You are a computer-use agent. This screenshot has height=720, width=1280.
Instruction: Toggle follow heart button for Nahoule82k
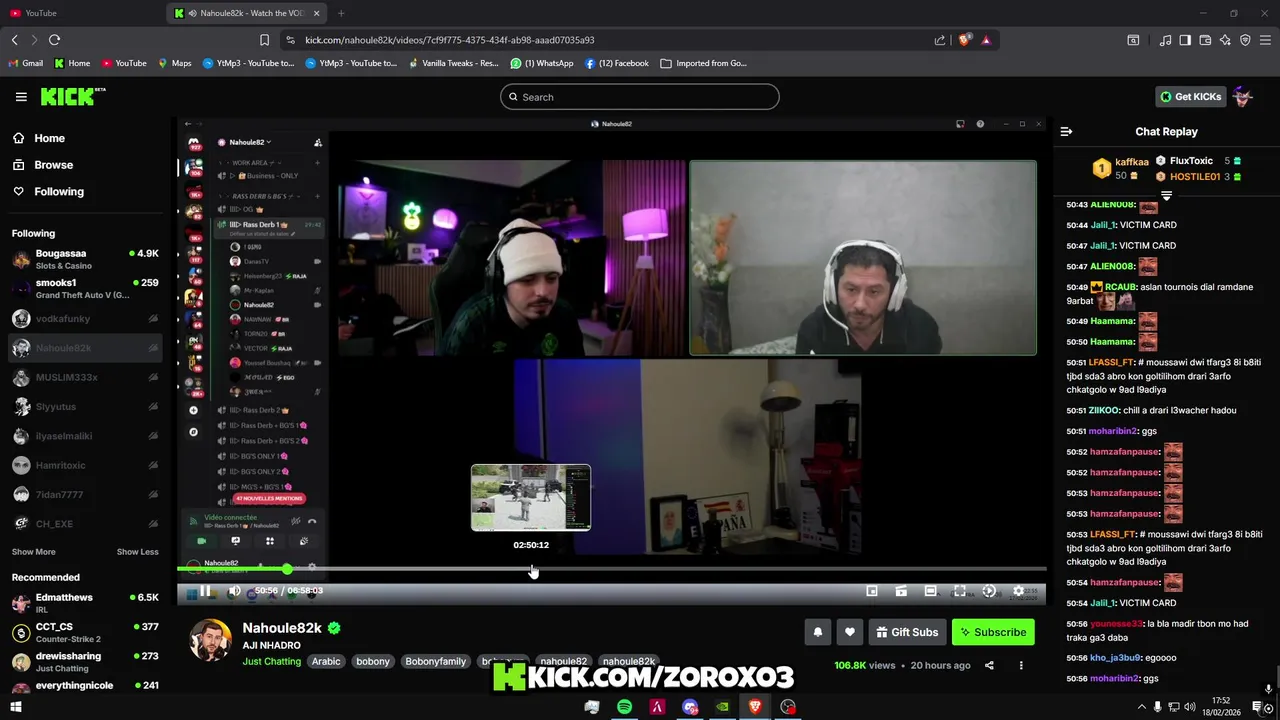click(x=850, y=632)
